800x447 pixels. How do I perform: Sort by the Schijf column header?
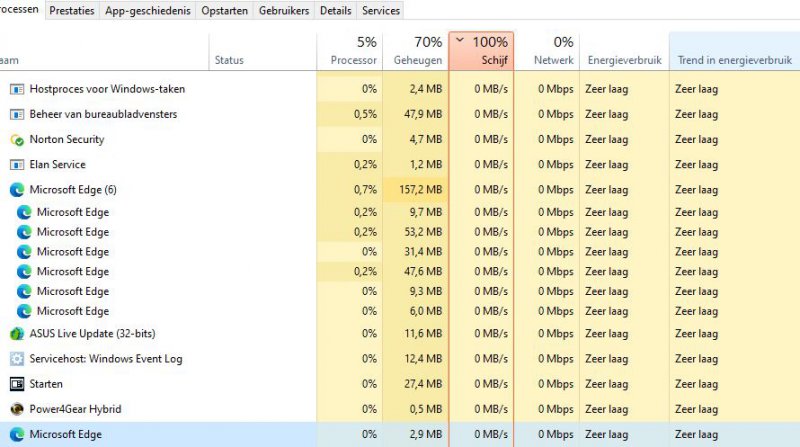tap(481, 51)
